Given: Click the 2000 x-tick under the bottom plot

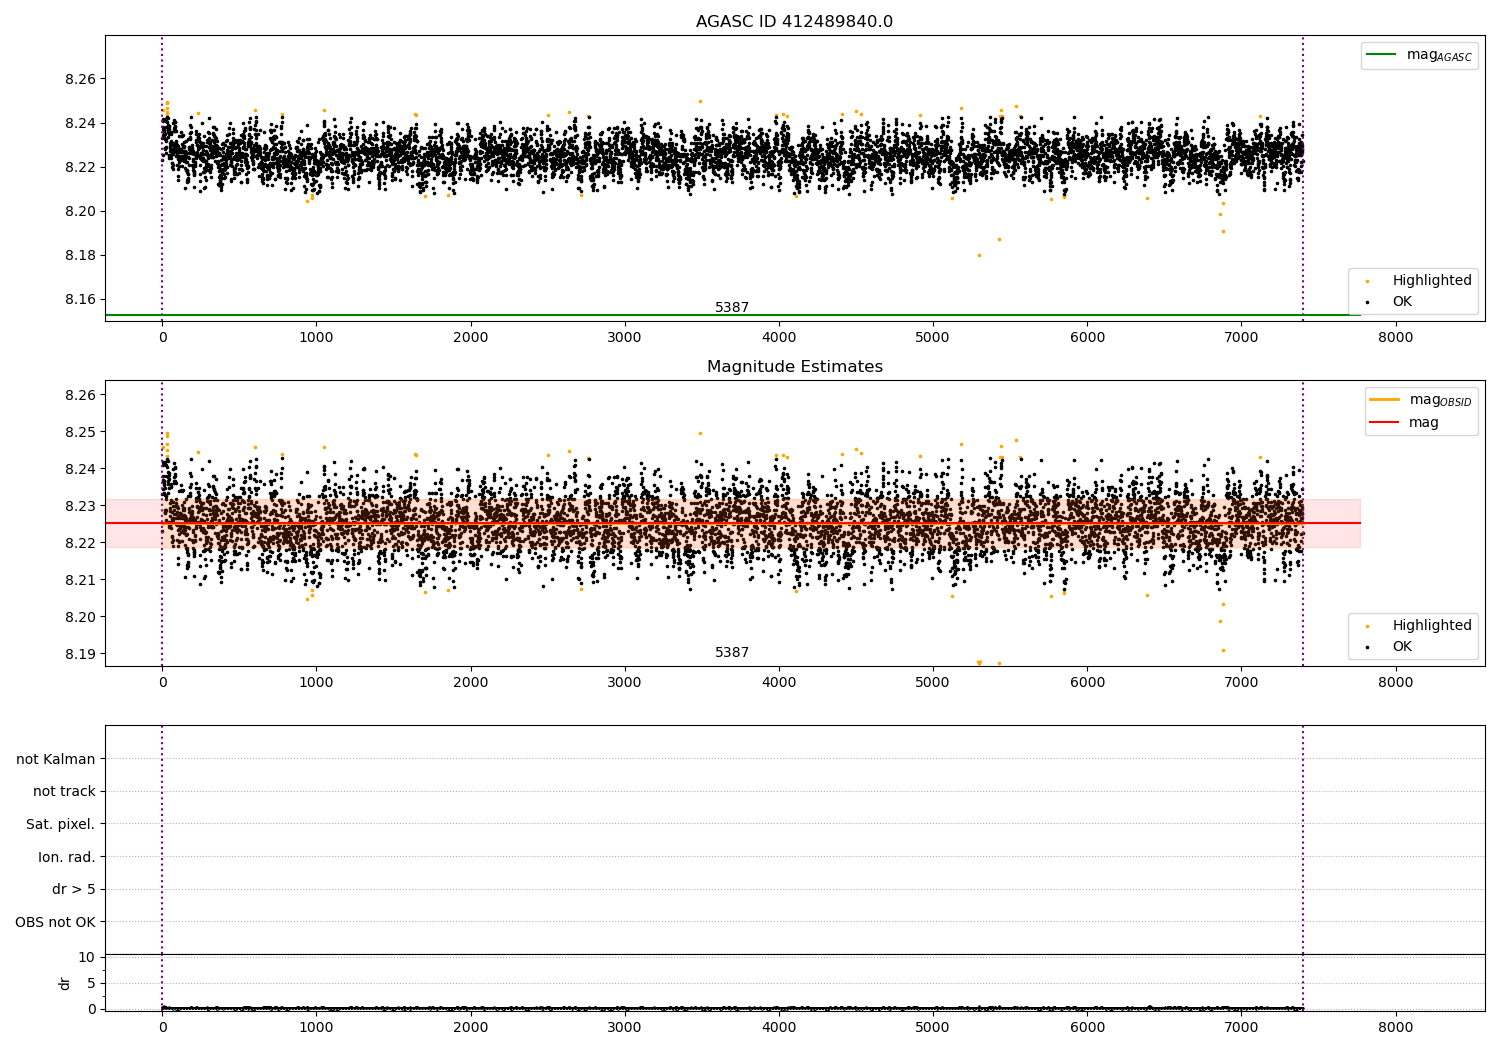Looking at the screenshot, I should click(471, 1027).
